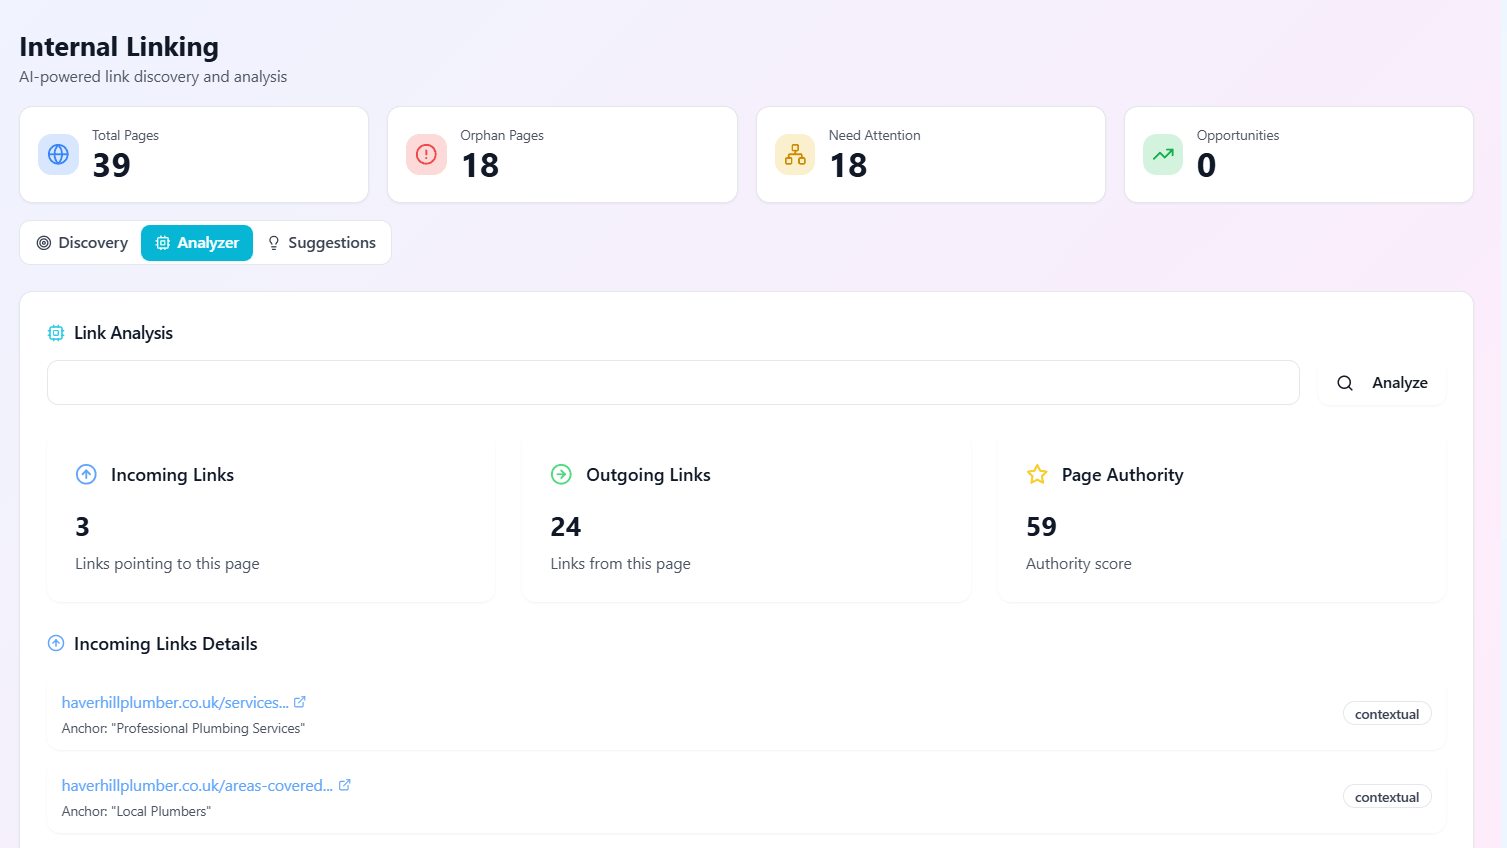1507x848 pixels.
Task: Click the Page Authority star icon
Action: coord(1036,474)
